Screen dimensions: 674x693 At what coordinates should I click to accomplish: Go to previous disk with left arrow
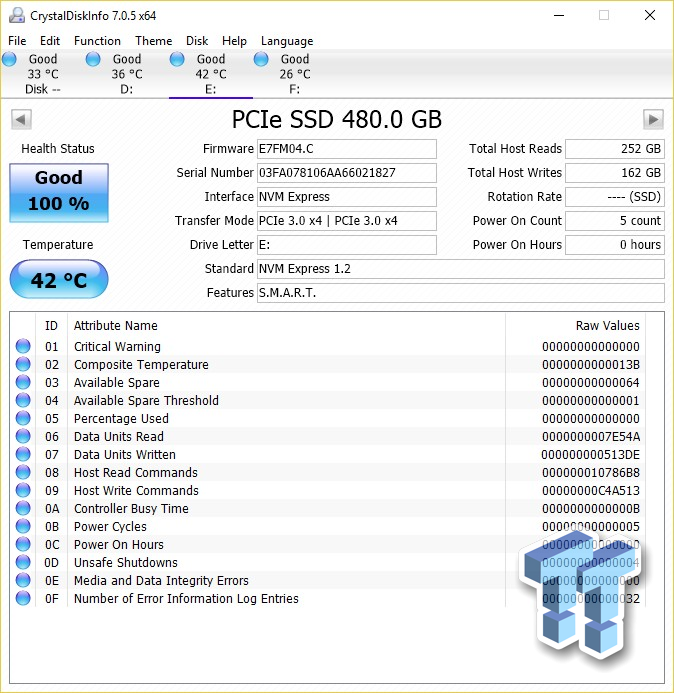point(21,119)
